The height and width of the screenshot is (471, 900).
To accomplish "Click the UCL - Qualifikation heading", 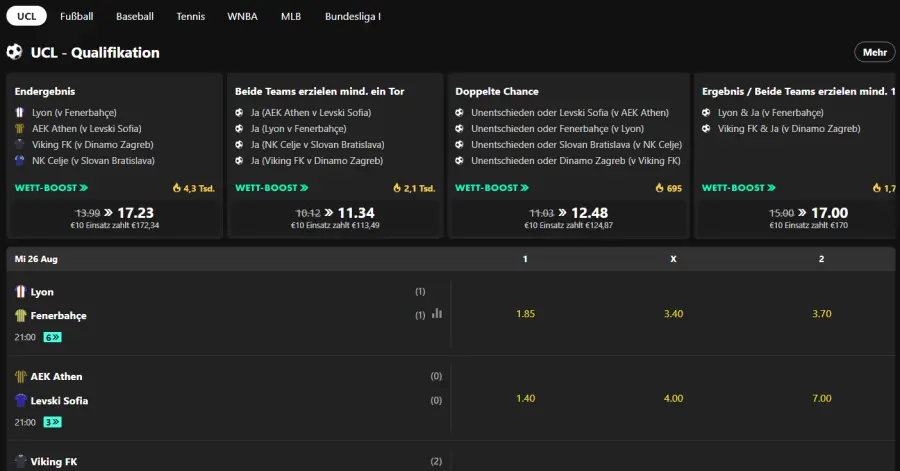I will 95,52.
